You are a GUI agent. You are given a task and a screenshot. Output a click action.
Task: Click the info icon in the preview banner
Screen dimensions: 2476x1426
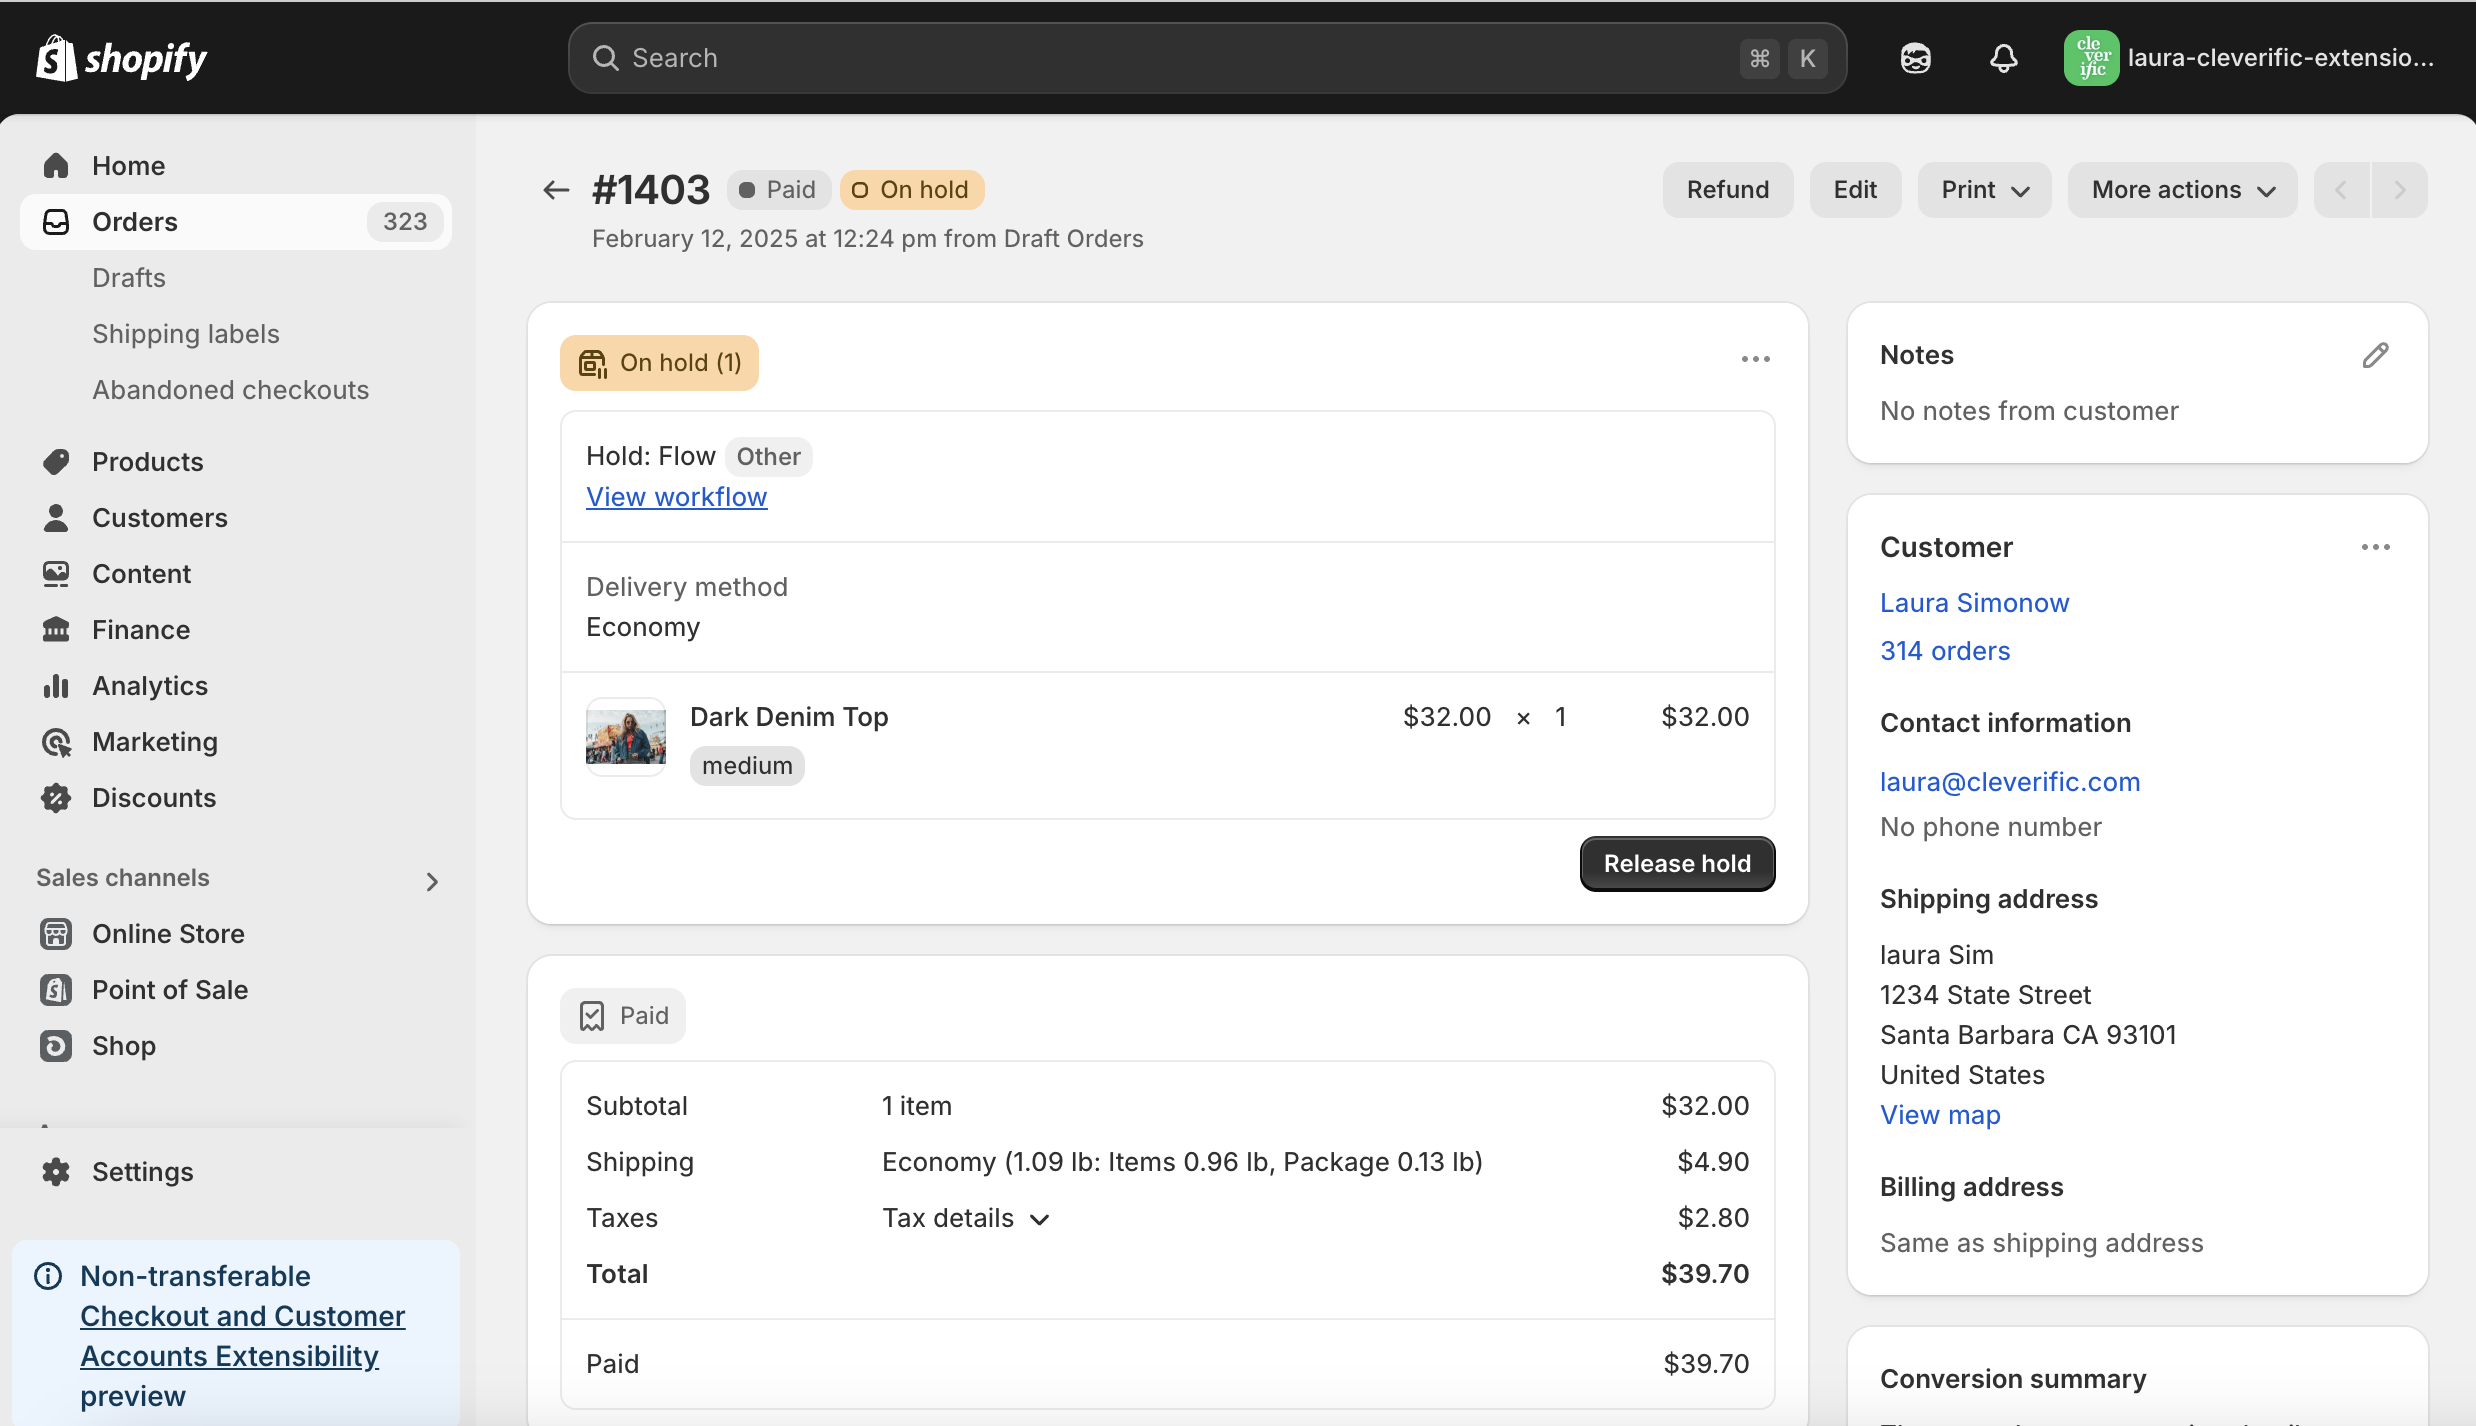click(48, 1275)
